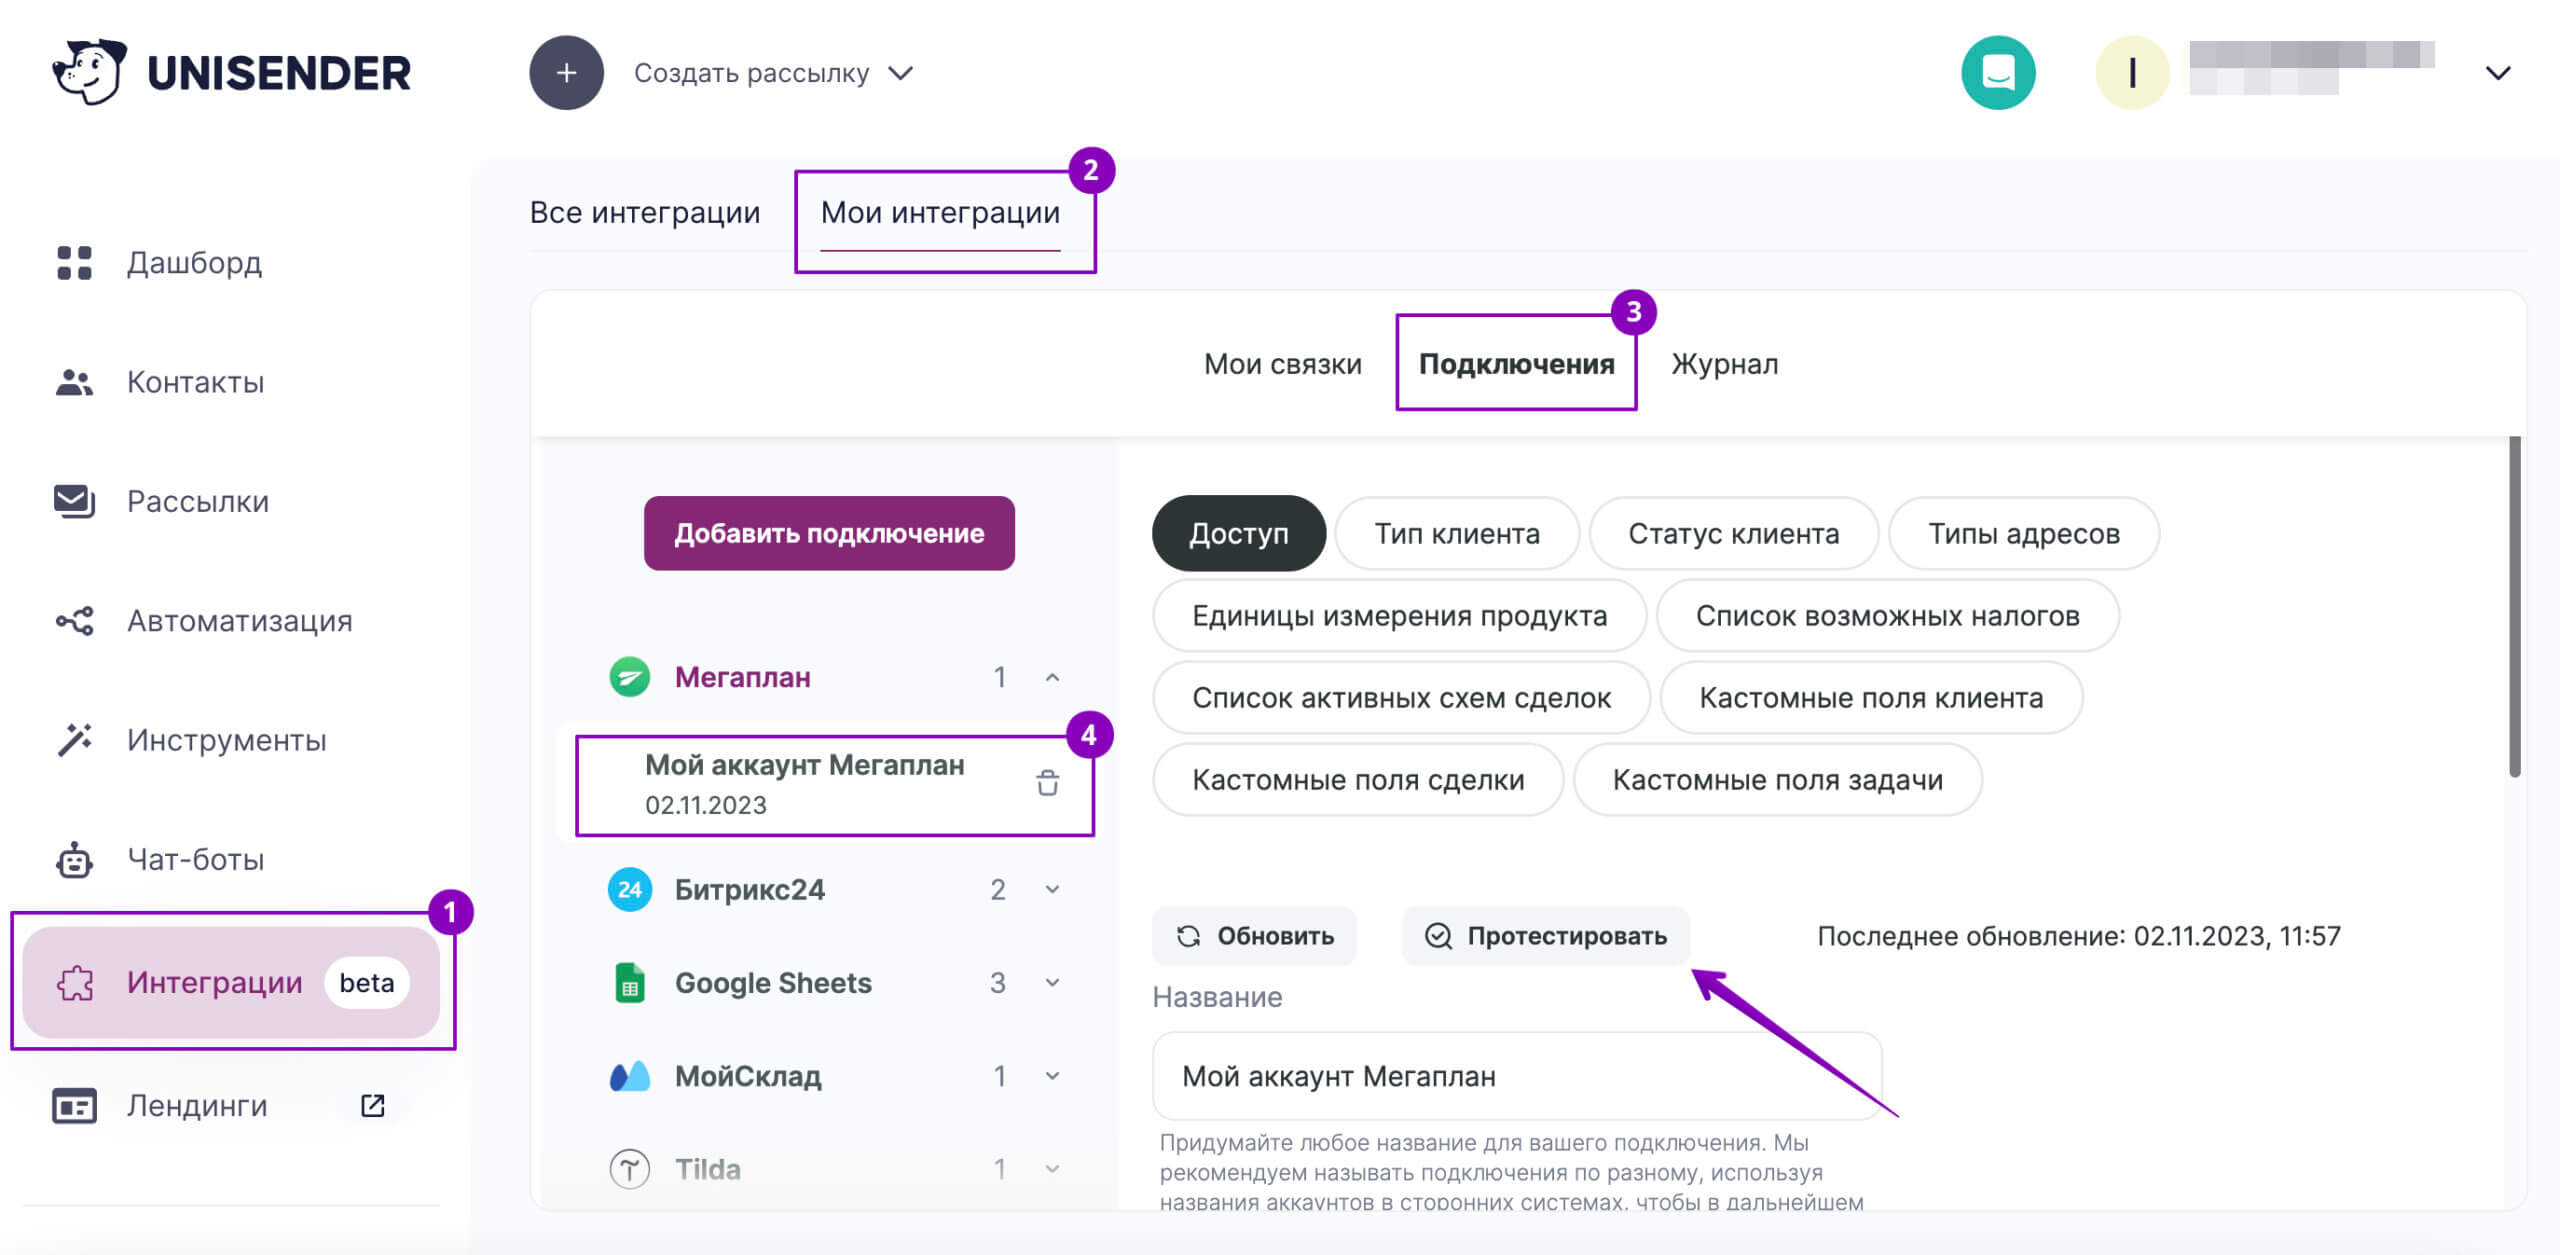
Task: Delete Мой аккаунт Мегаплан via trash icon
Action: pyautogui.click(x=1047, y=783)
